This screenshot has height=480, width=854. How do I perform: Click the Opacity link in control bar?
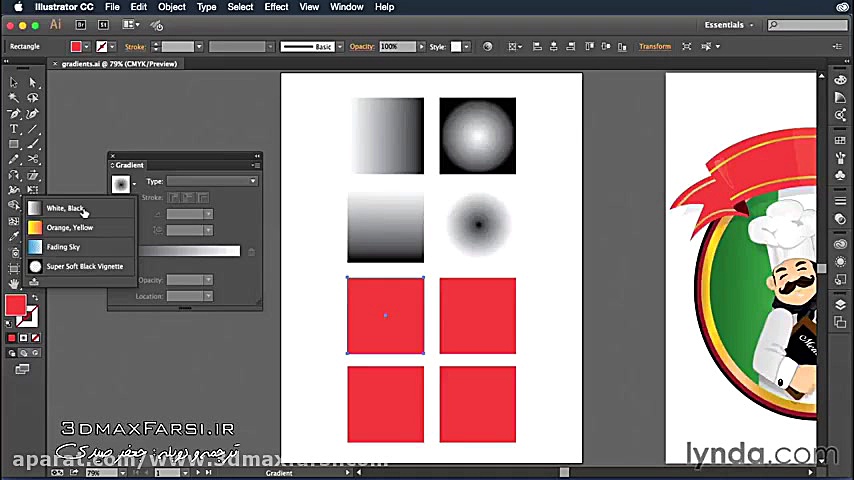click(x=362, y=47)
